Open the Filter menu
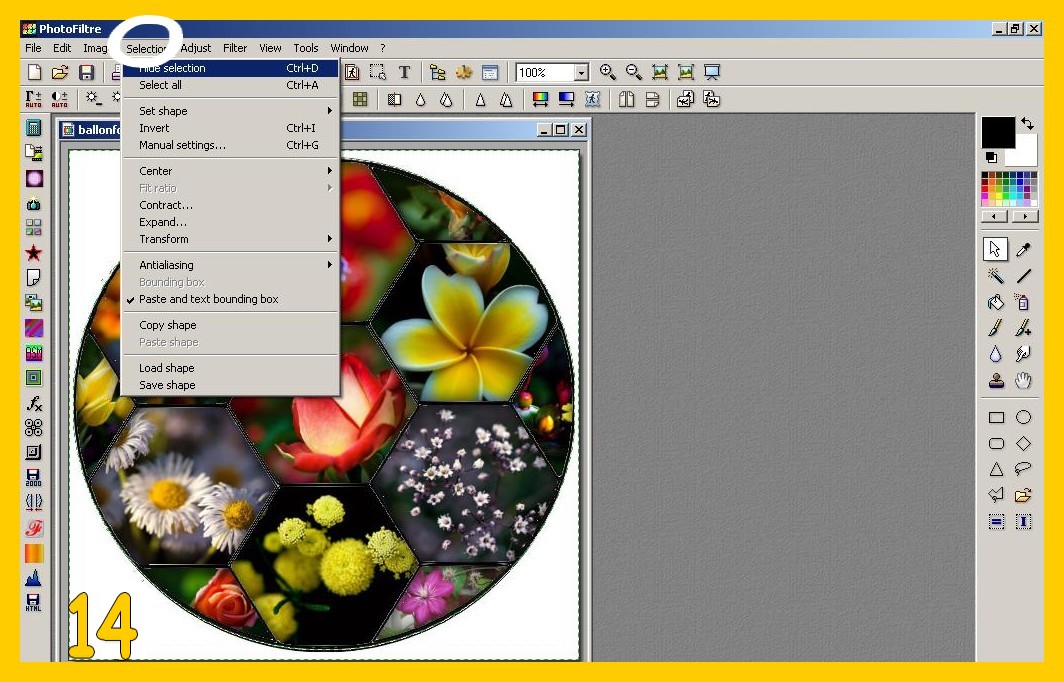1064x682 pixels. coord(235,48)
